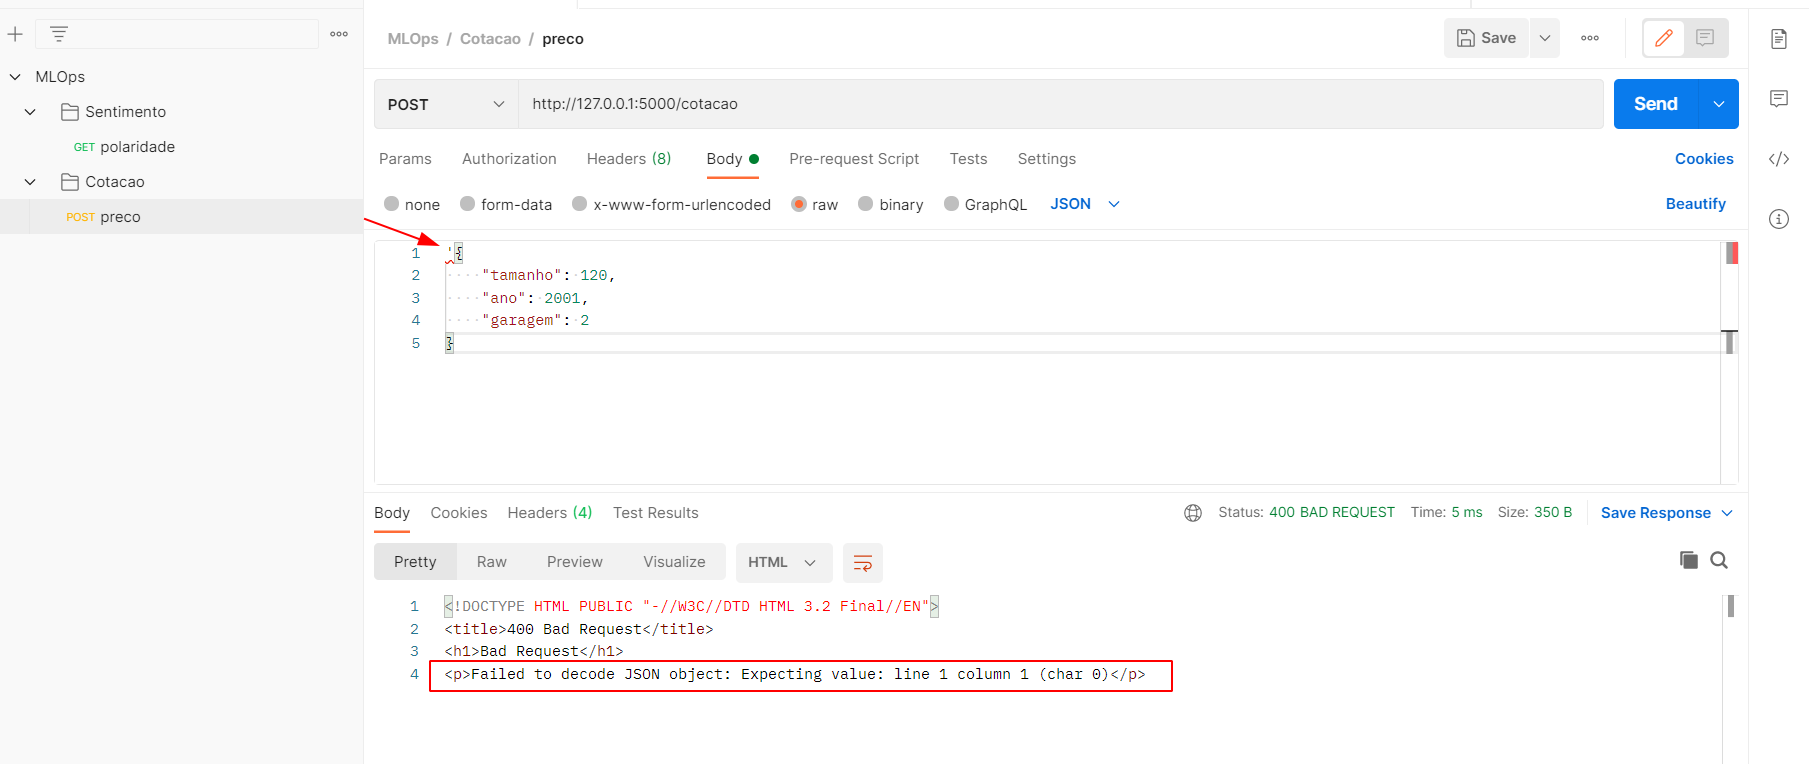Search the response with magnifier icon

pyautogui.click(x=1719, y=560)
